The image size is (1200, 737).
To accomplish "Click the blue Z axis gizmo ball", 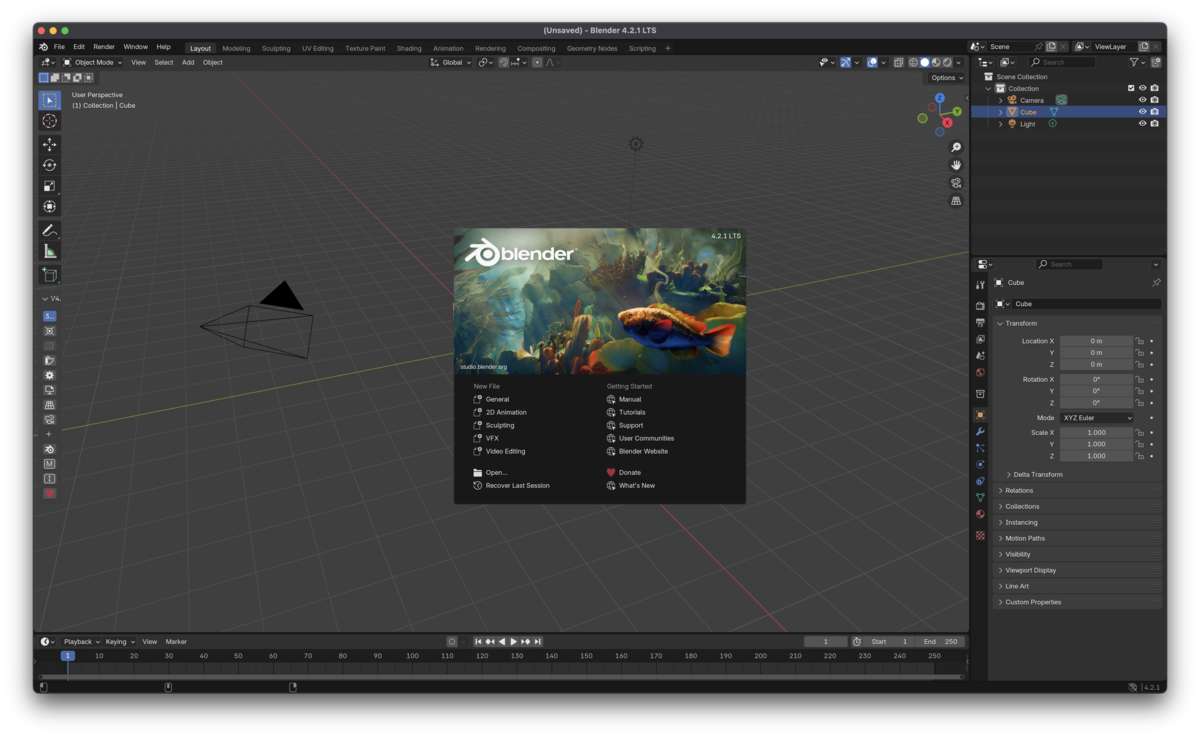I will (940, 98).
